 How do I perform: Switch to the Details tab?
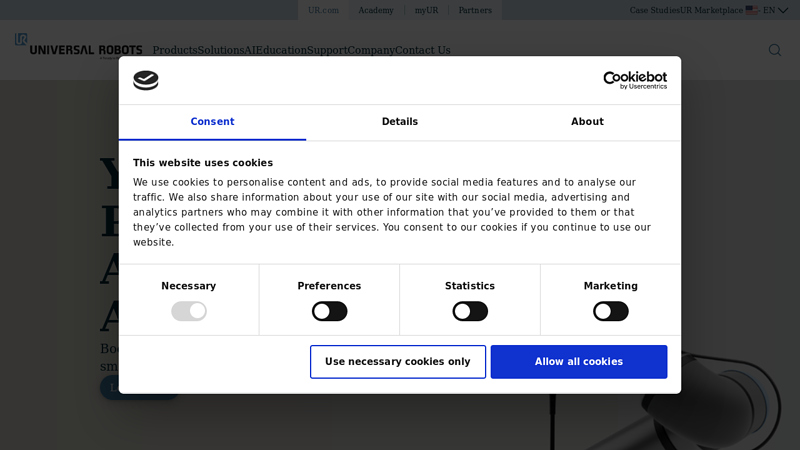400,122
